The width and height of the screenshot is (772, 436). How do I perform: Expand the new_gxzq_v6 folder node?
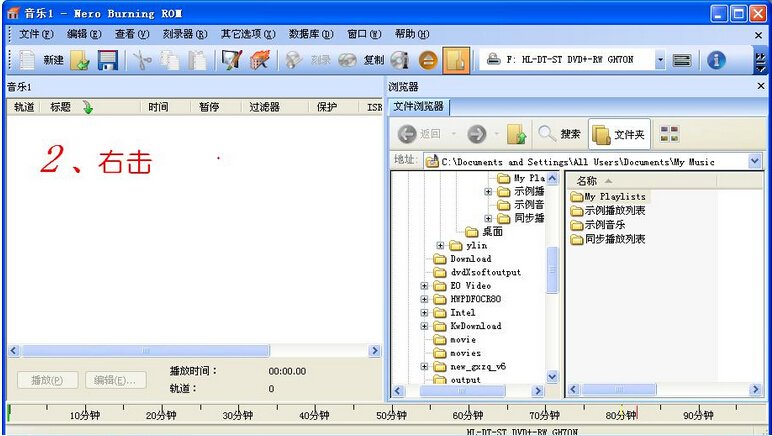pos(424,367)
